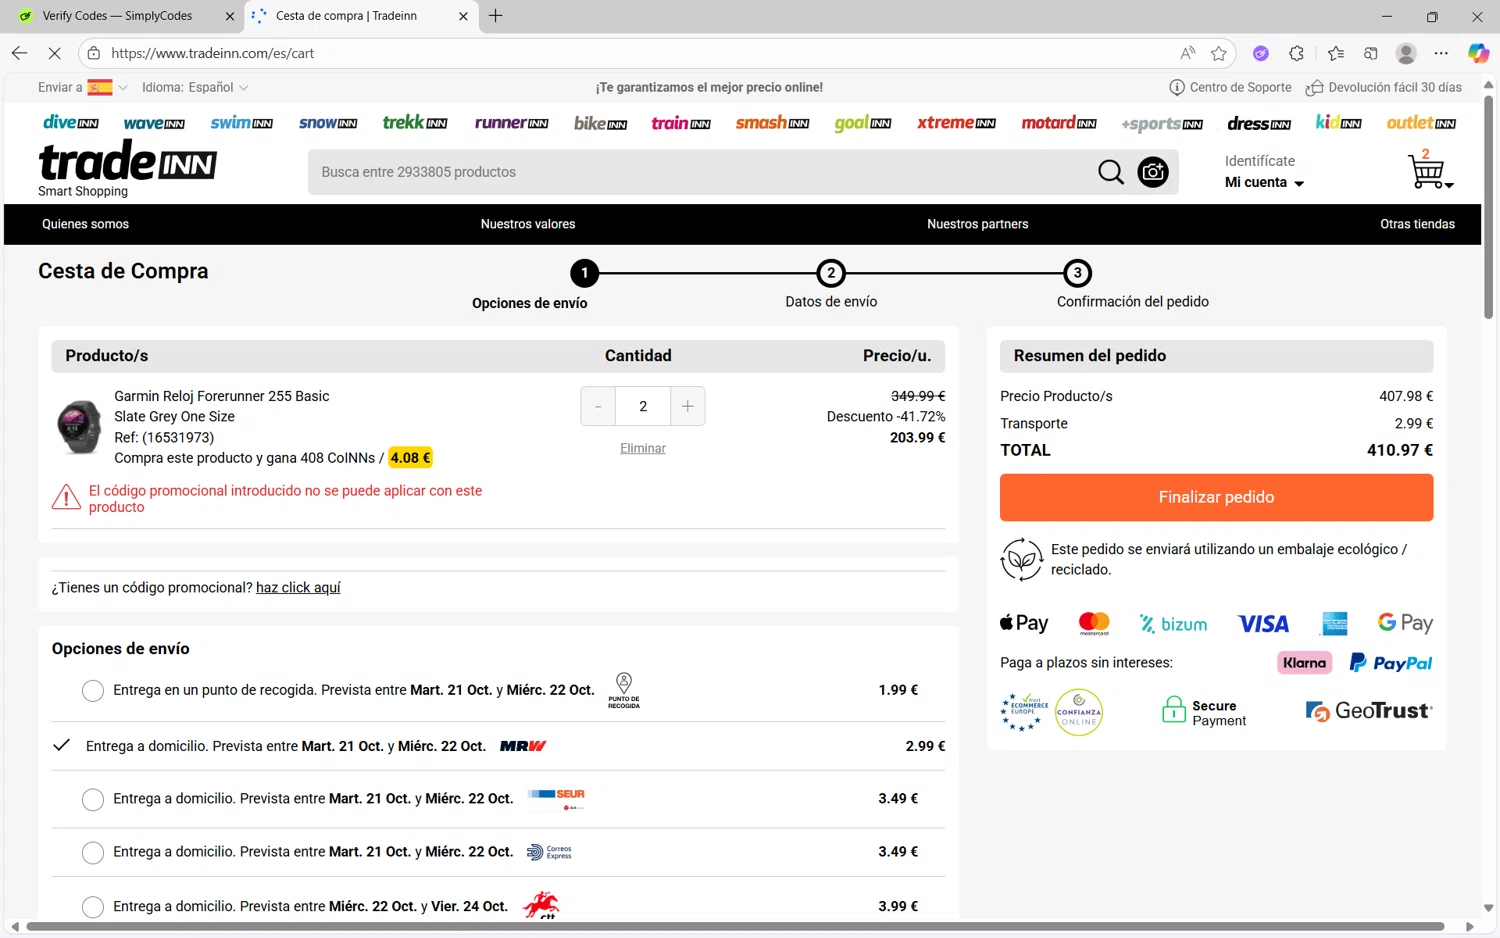The height and width of the screenshot is (938, 1500).
Task: Open the waveinn store
Action: click(x=154, y=123)
